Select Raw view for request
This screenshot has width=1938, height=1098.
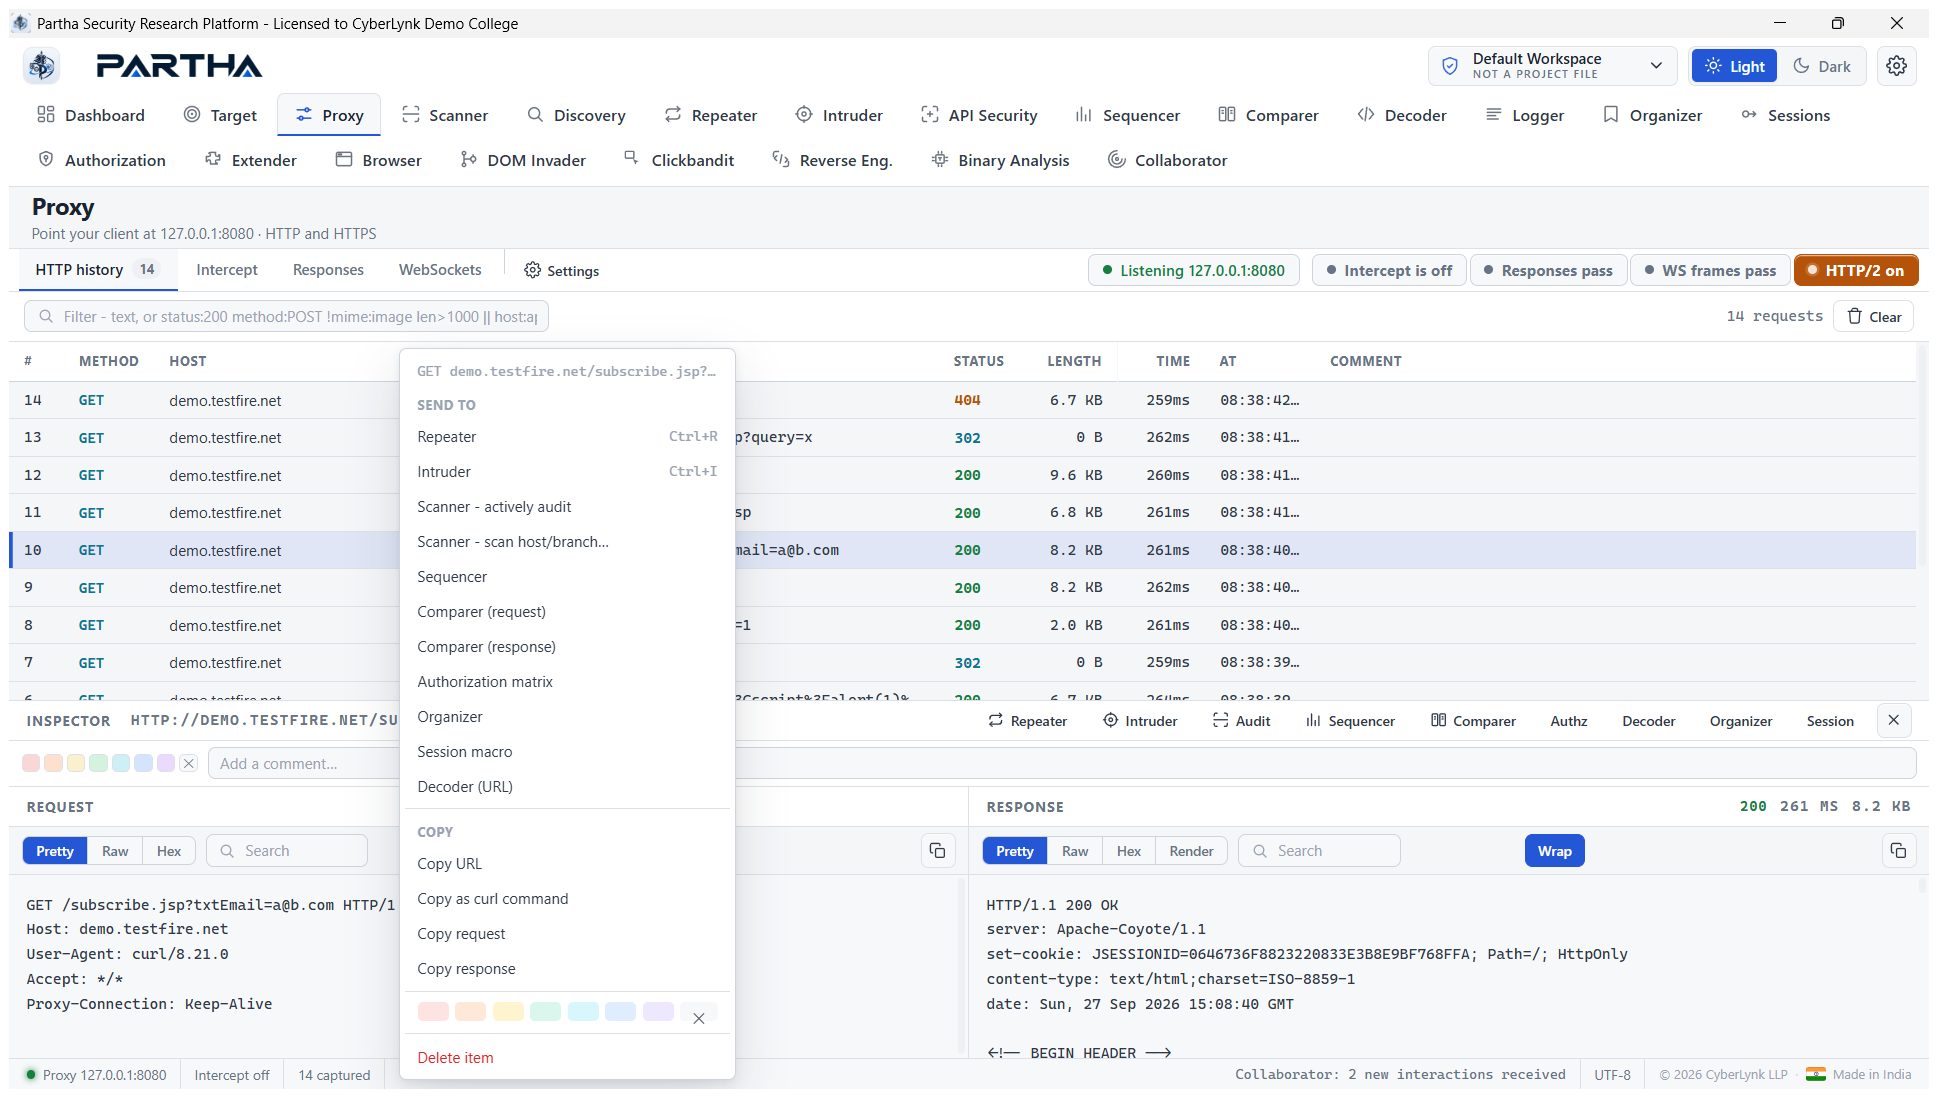[x=115, y=851]
